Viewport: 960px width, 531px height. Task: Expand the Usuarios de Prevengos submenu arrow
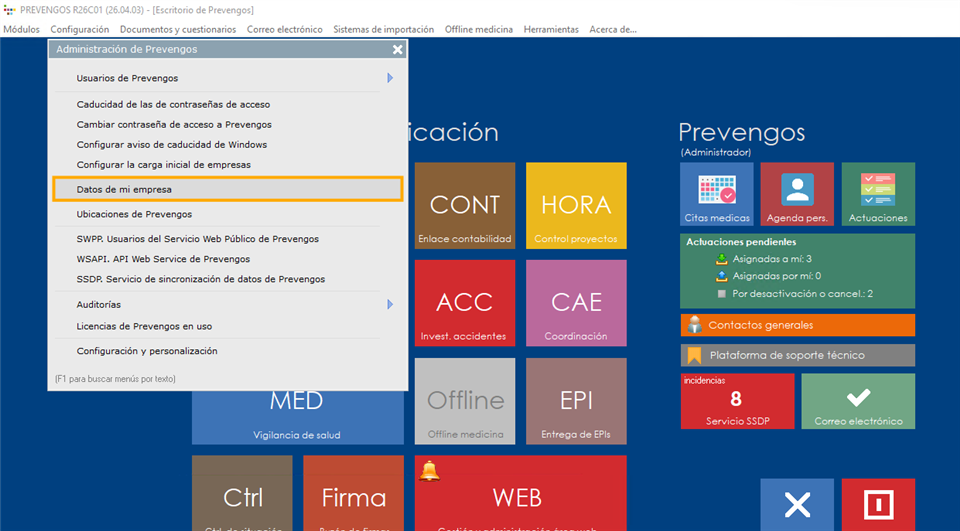(390, 78)
